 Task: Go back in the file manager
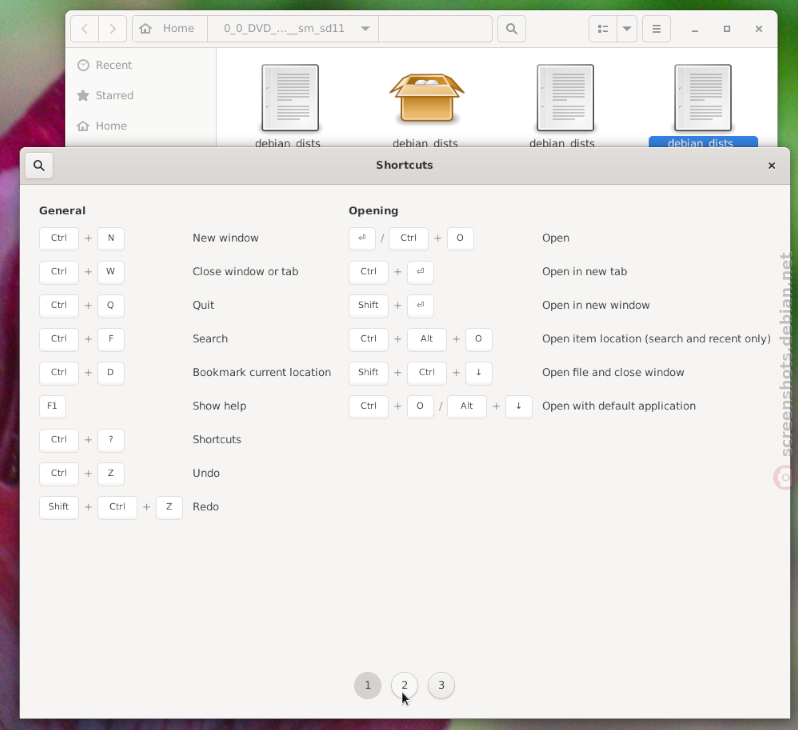(84, 29)
